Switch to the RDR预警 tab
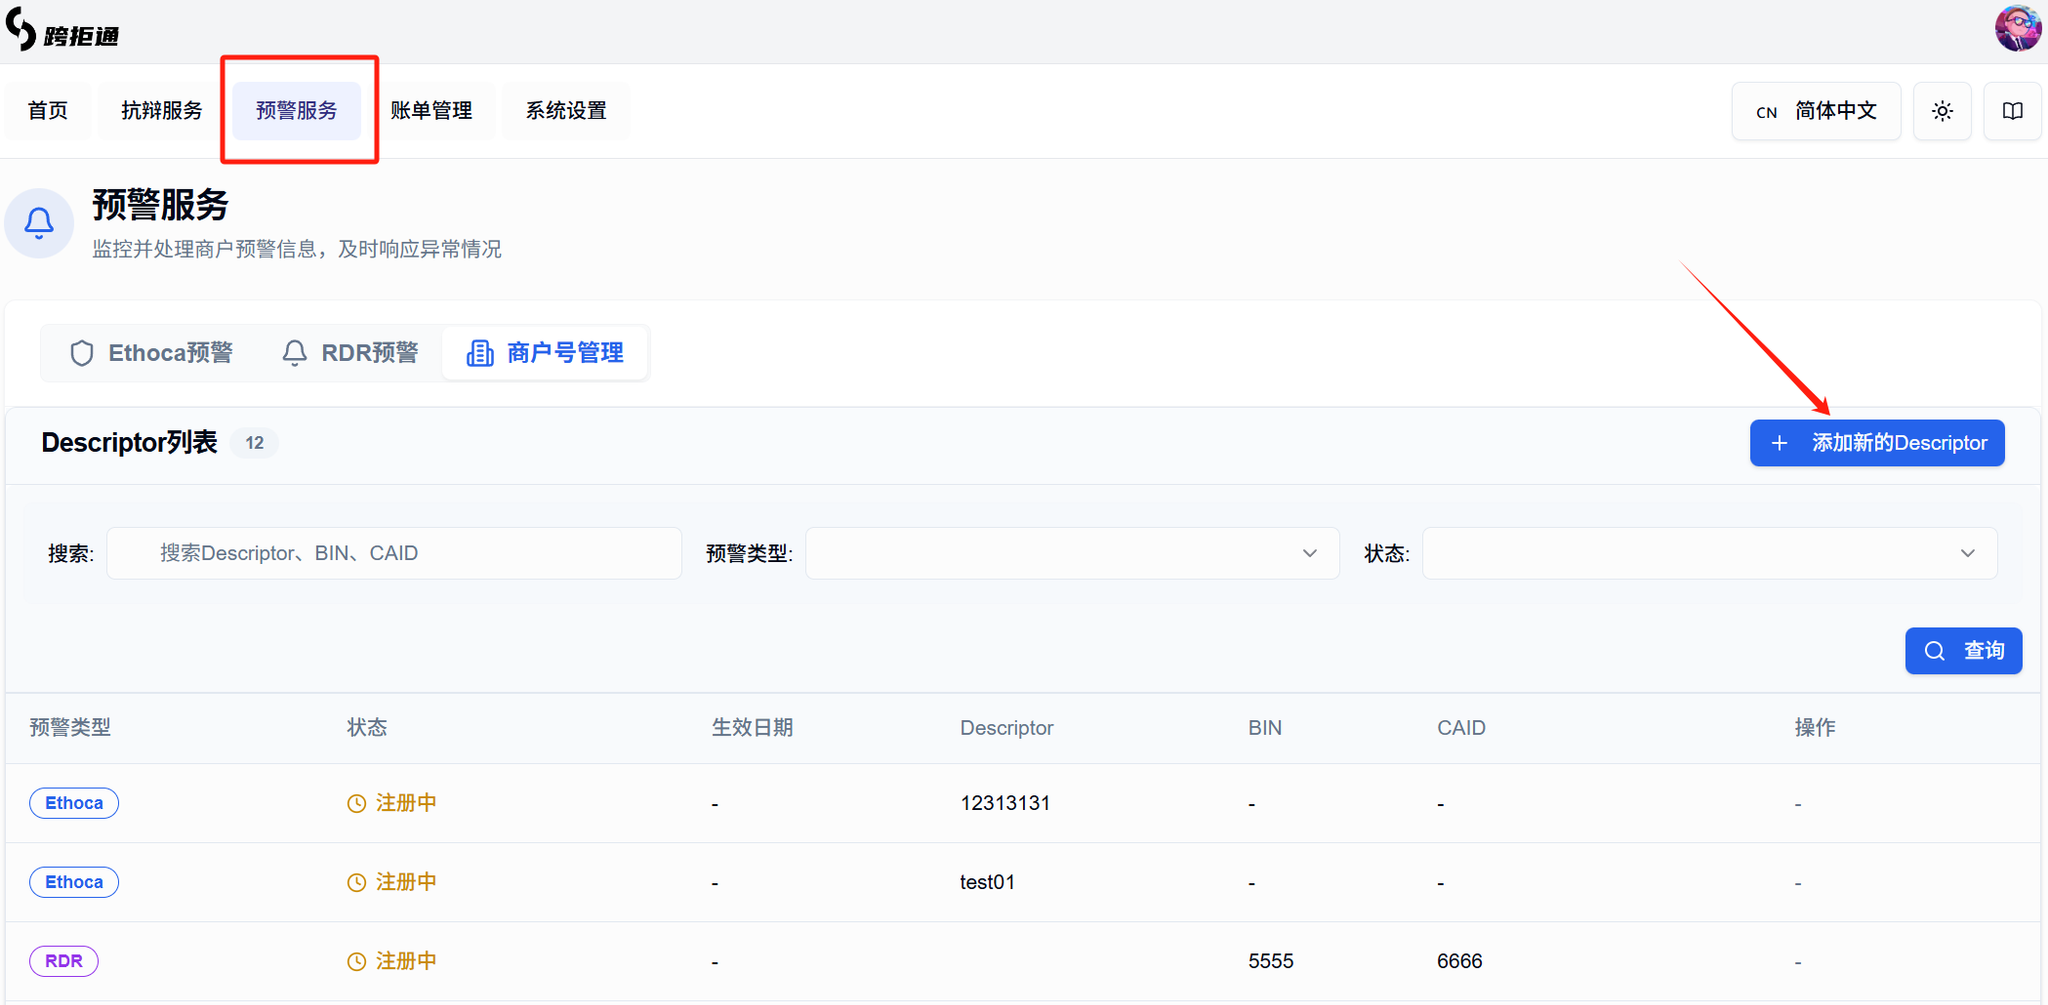This screenshot has height=1005, width=2048. click(350, 353)
